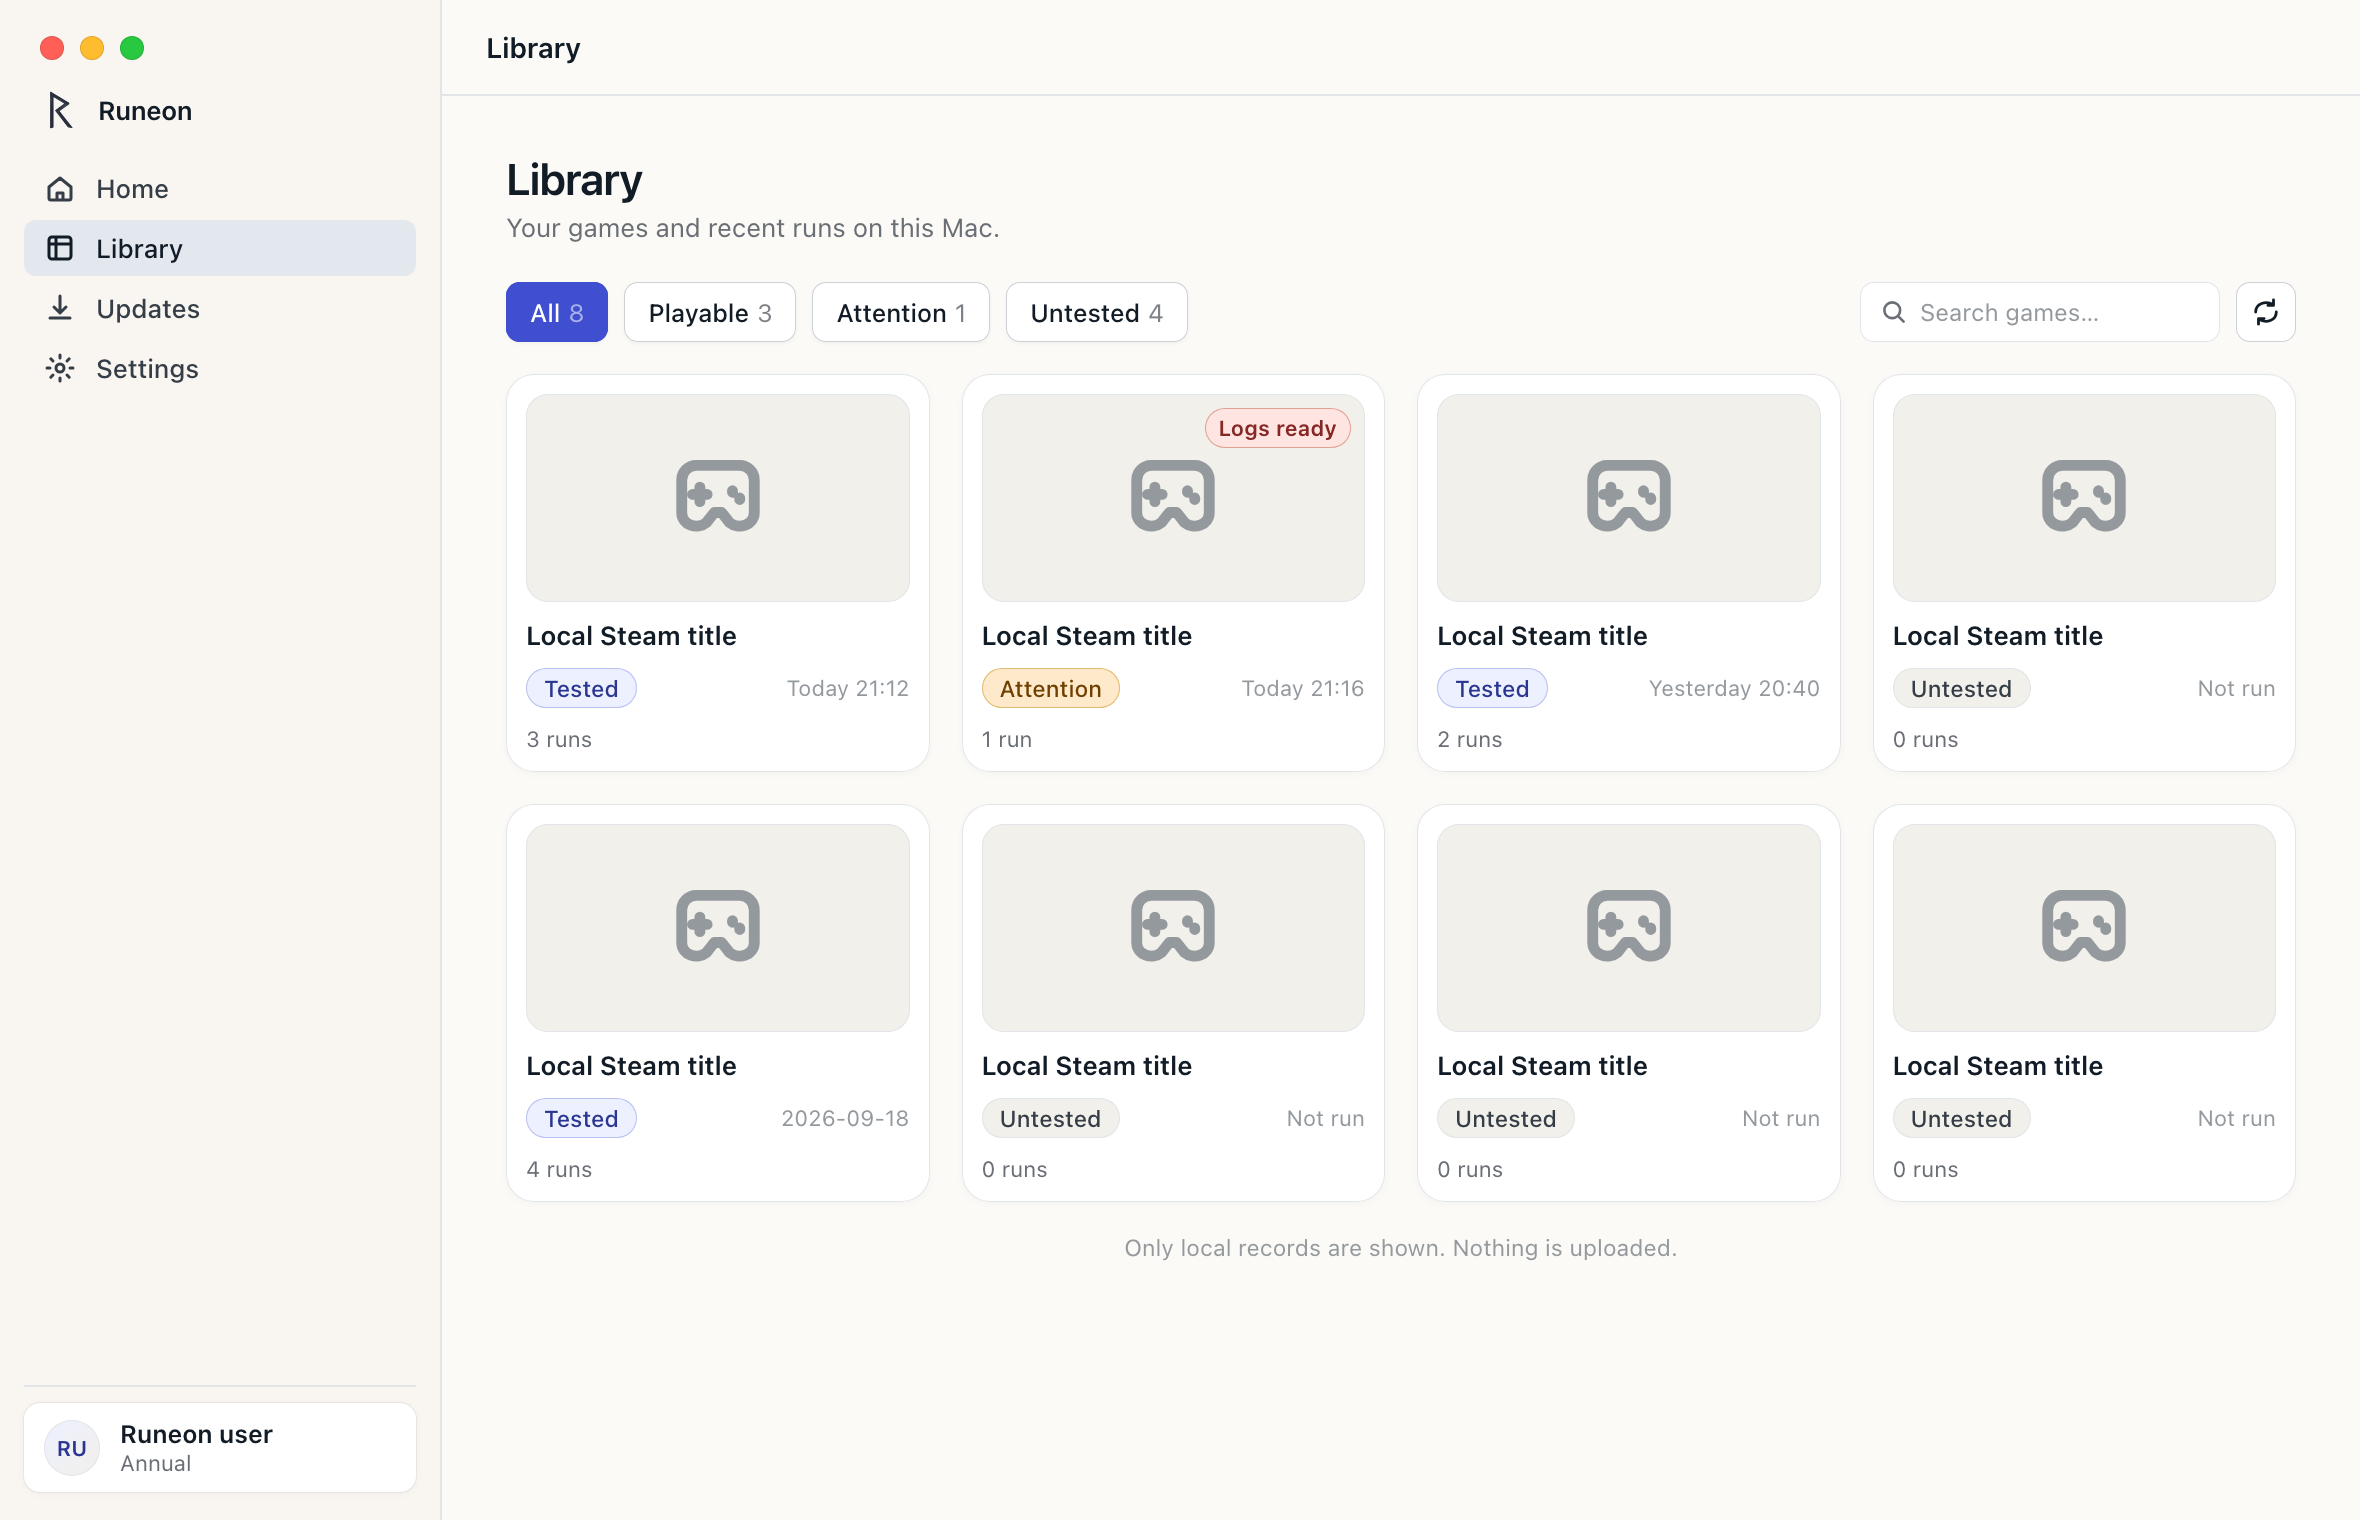Click the Library heading in title bar
Image resolution: width=2360 pixels, height=1520 pixels.
tap(533, 48)
